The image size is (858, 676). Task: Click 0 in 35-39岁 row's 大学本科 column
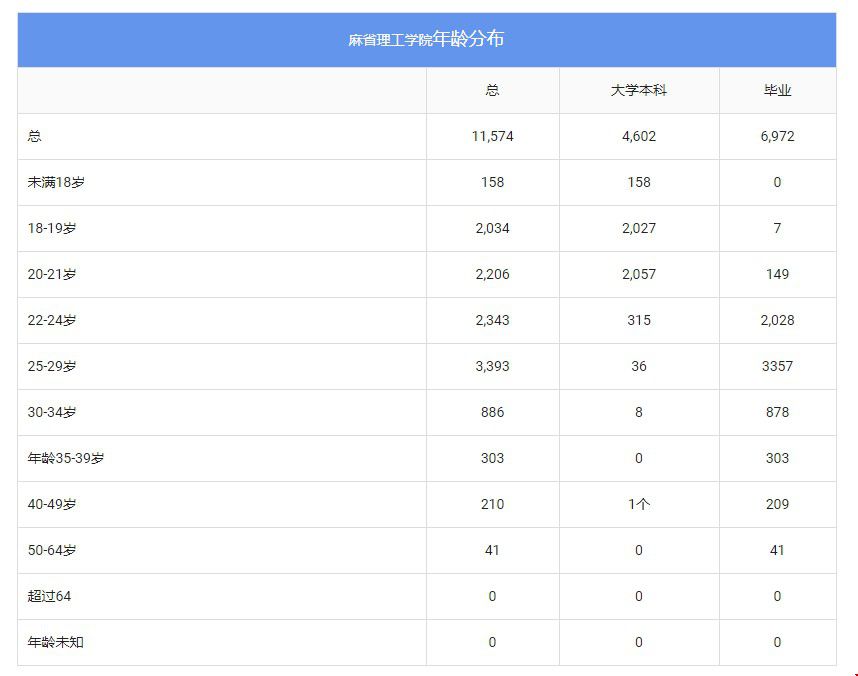[x=639, y=458]
